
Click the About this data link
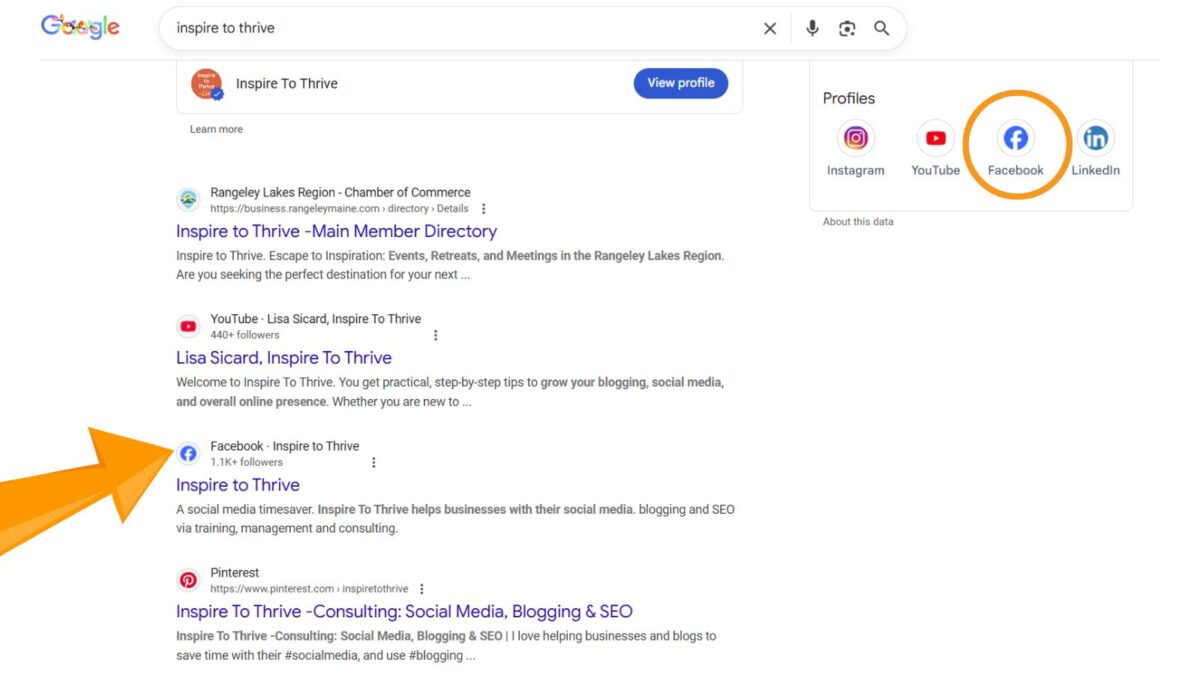click(857, 221)
